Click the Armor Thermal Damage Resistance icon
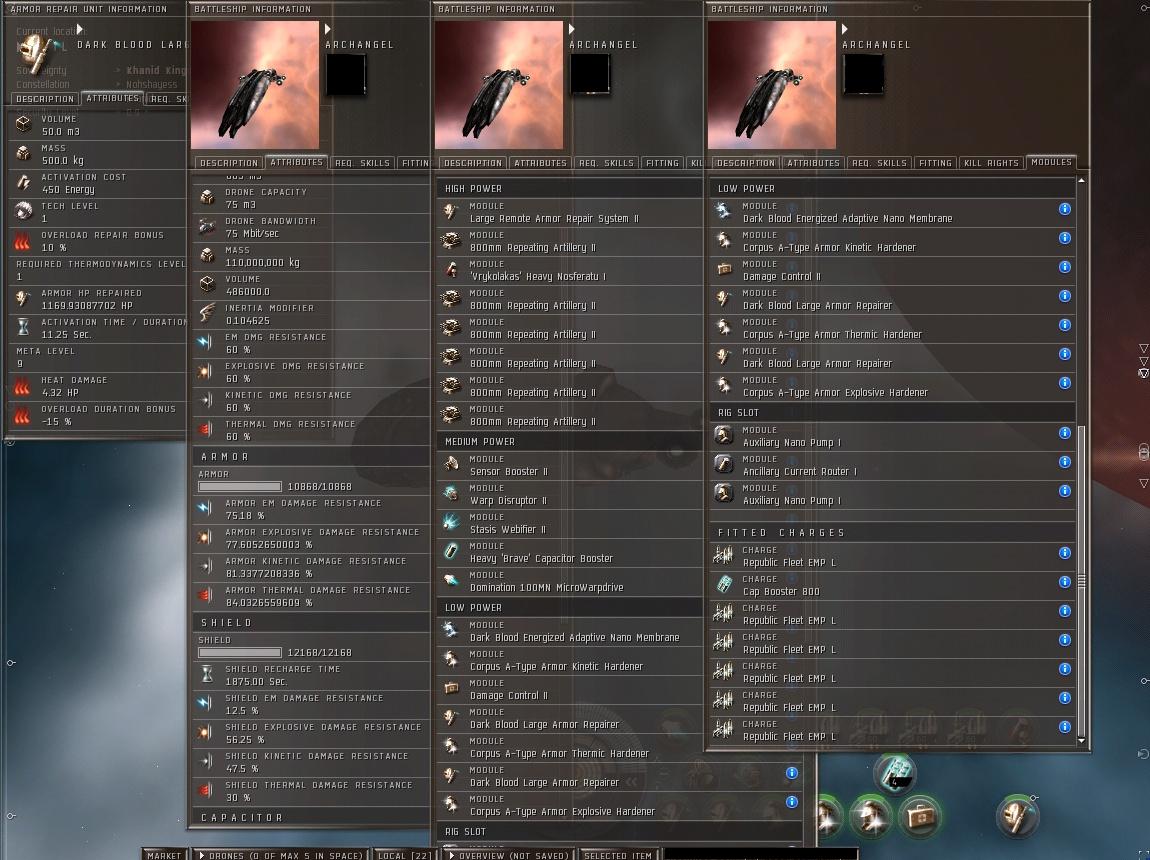Viewport: 1150px width, 860px height. [x=207, y=595]
